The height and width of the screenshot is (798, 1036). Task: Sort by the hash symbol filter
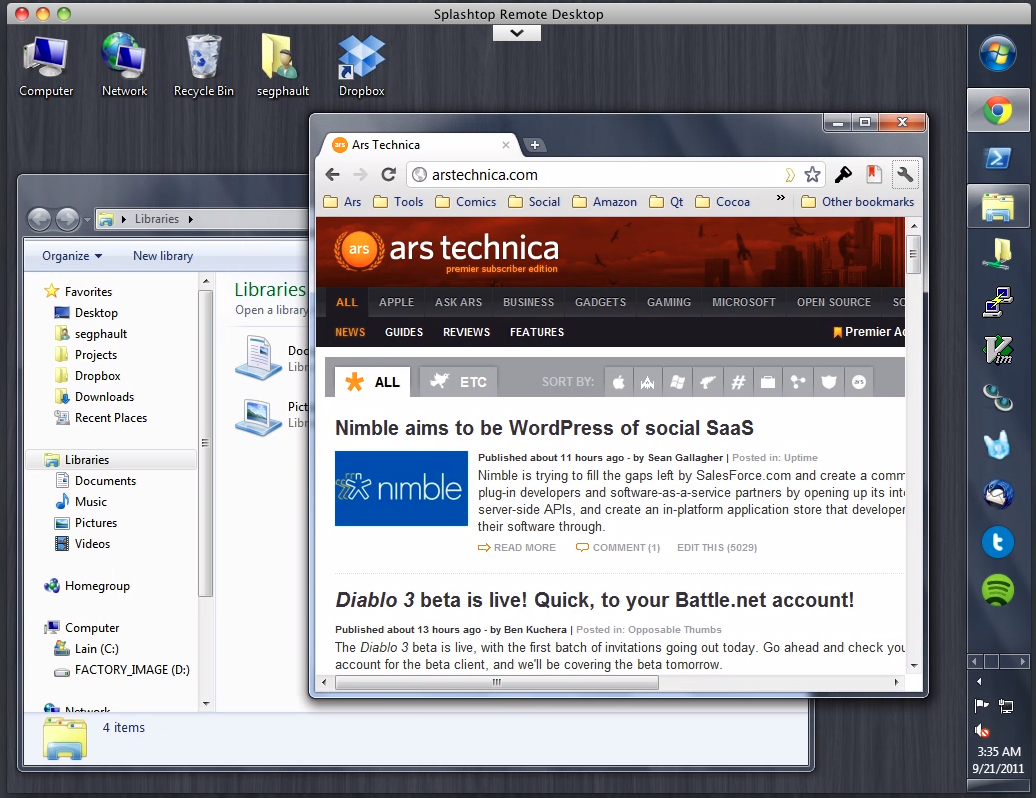point(738,382)
